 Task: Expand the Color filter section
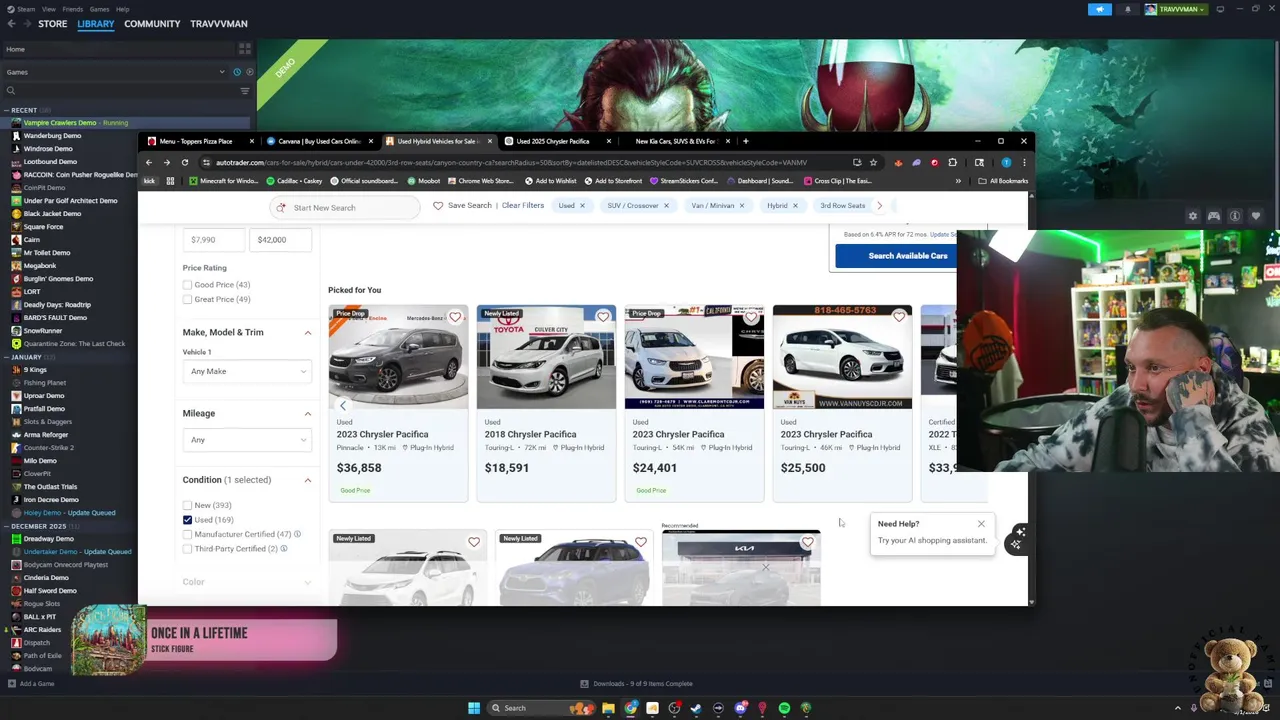click(307, 582)
